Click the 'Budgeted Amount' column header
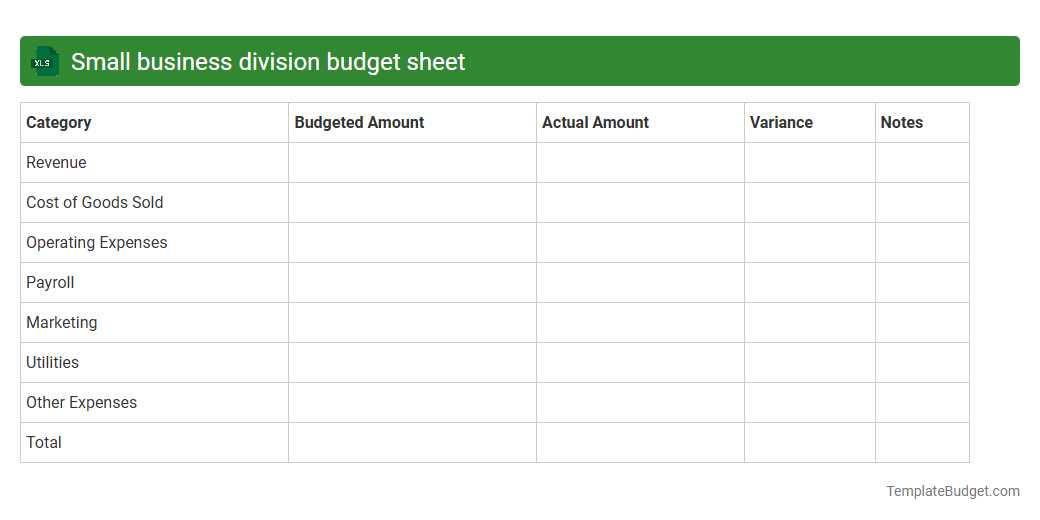The height and width of the screenshot is (520, 1040). coord(413,123)
